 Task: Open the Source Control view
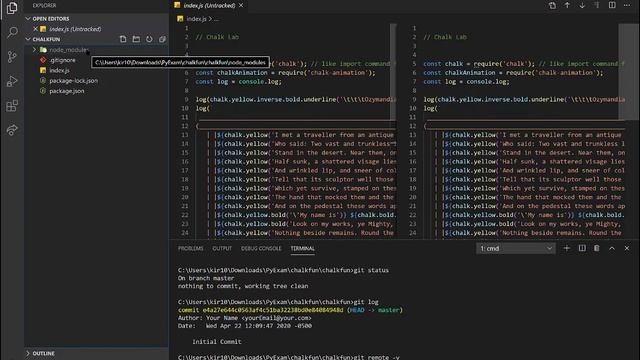[12, 57]
